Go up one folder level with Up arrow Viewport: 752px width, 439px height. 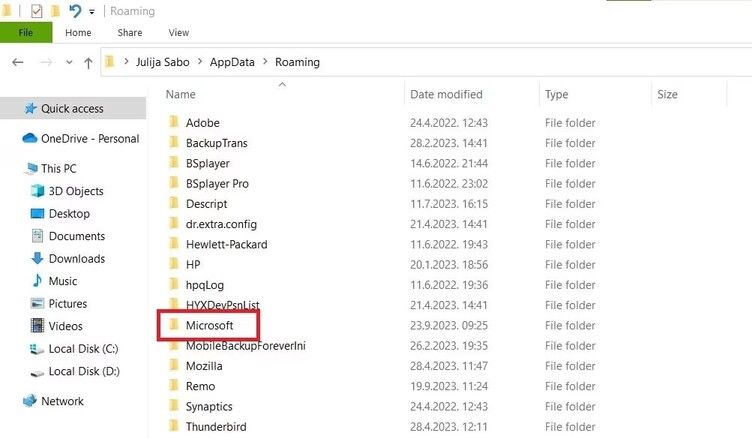click(x=88, y=63)
